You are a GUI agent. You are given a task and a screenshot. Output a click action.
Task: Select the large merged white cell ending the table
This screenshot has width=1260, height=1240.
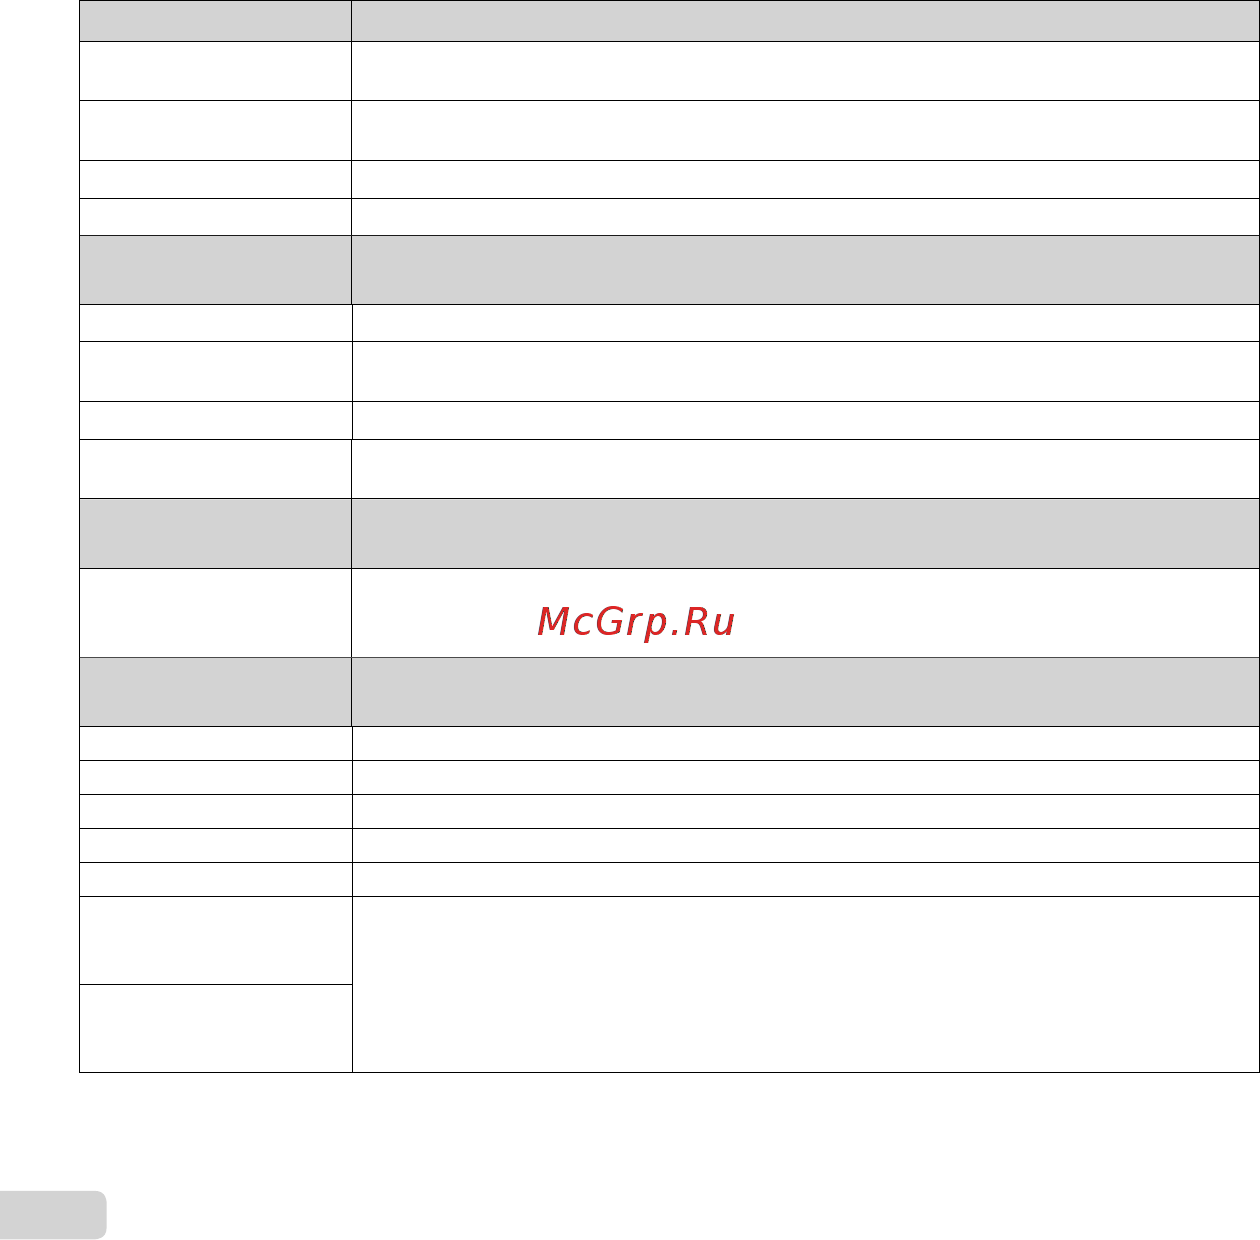coord(805,985)
